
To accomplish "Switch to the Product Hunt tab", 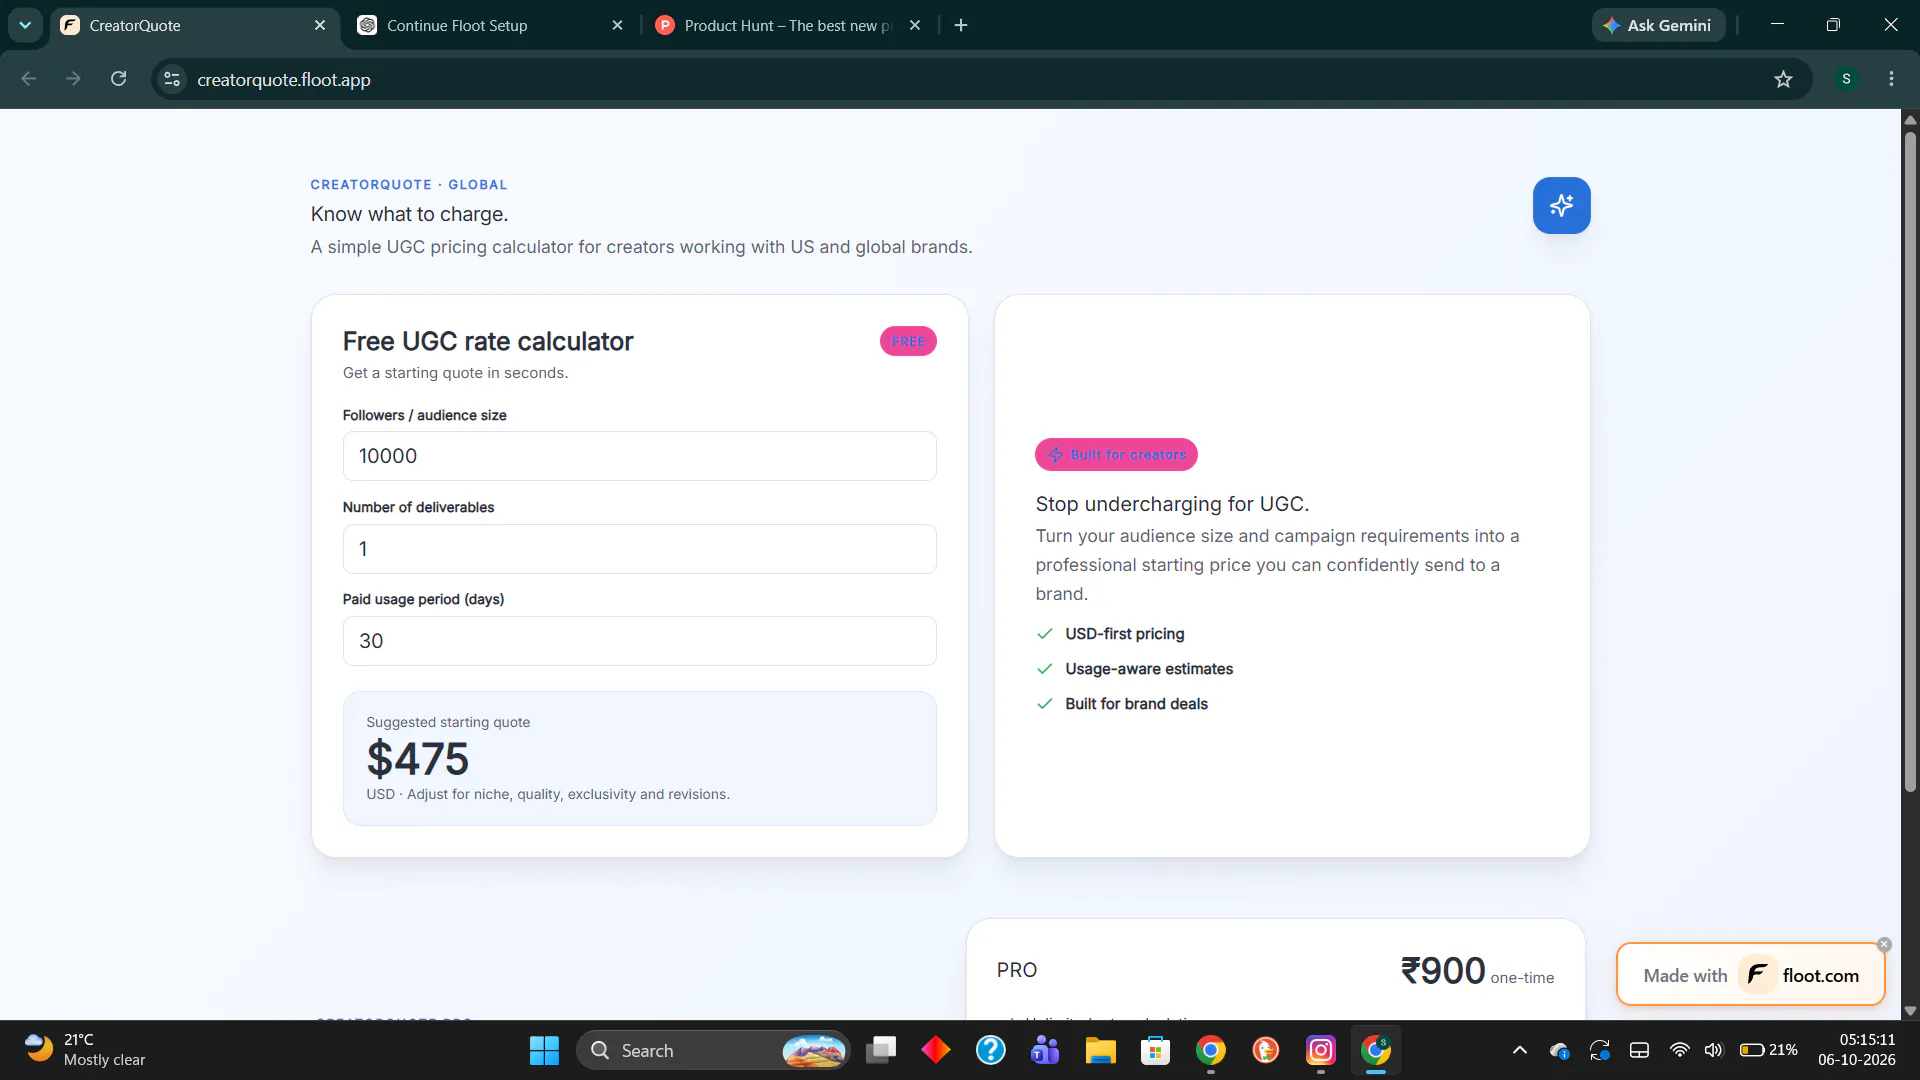I will (x=788, y=25).
